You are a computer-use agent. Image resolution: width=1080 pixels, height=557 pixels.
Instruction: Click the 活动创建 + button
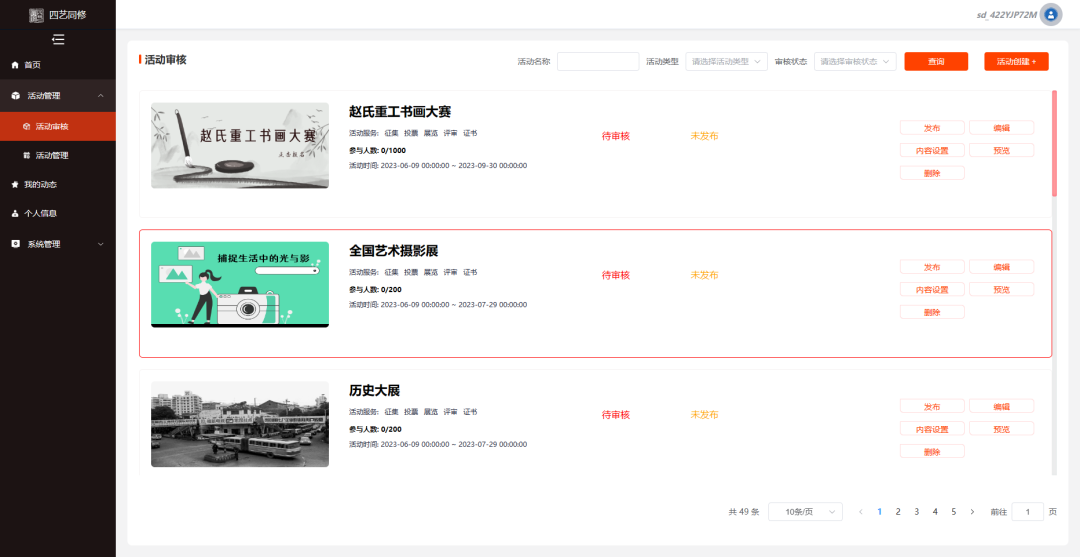[1016, 61]
